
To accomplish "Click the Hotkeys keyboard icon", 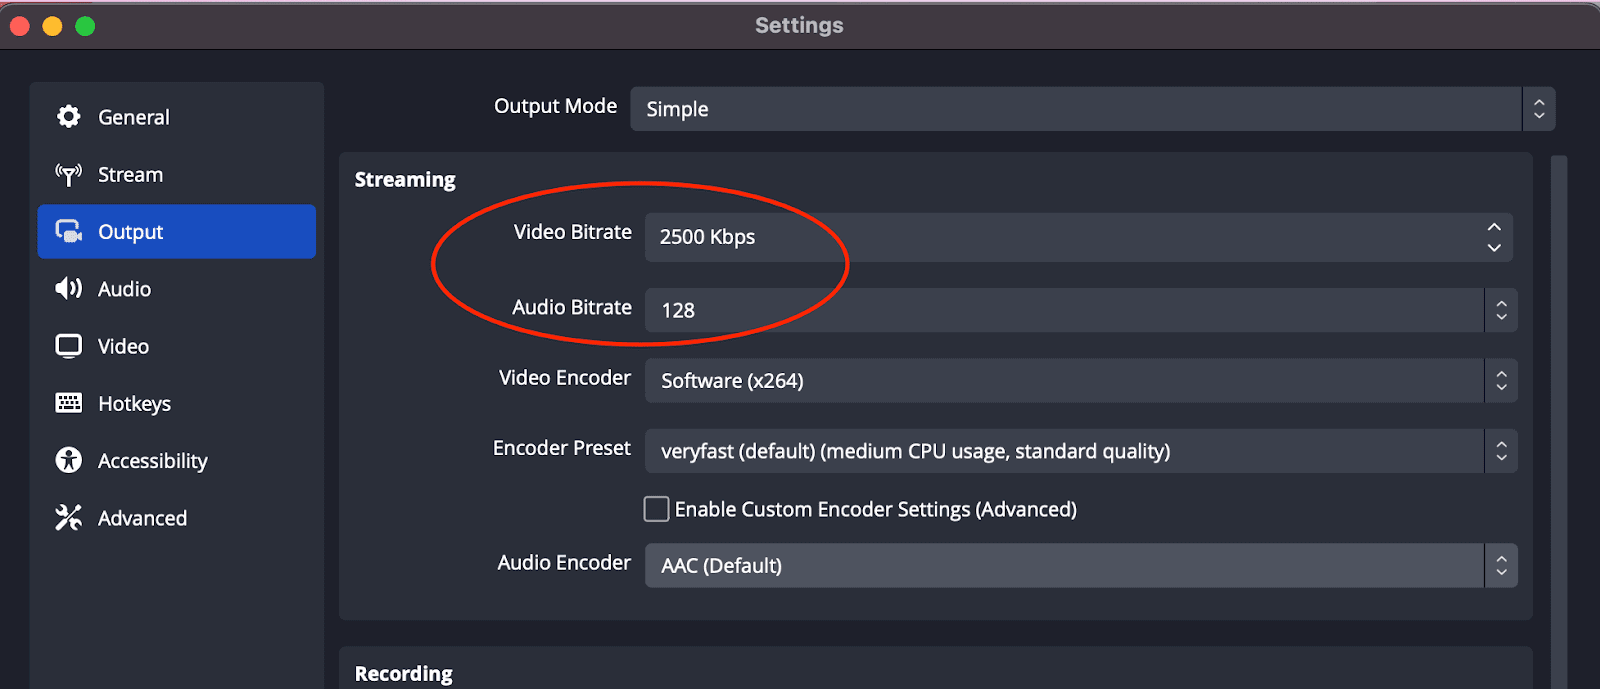I will pos(68,403).
